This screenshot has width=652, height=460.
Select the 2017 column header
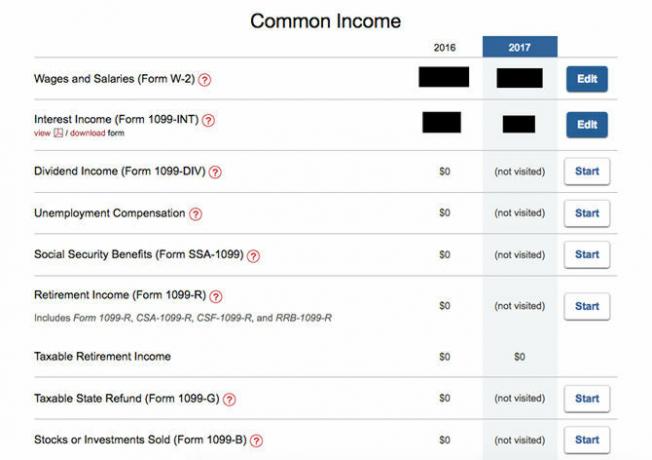pos(520,47)
